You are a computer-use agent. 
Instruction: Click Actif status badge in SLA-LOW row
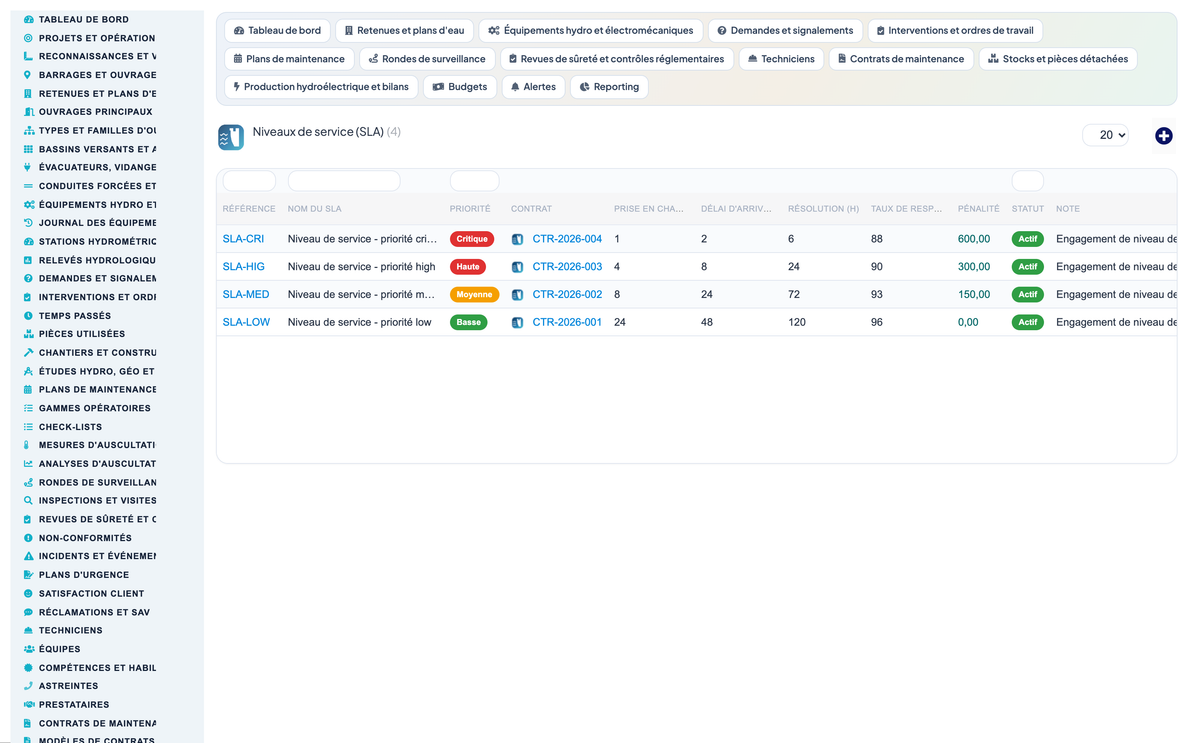pos(1028,323)
